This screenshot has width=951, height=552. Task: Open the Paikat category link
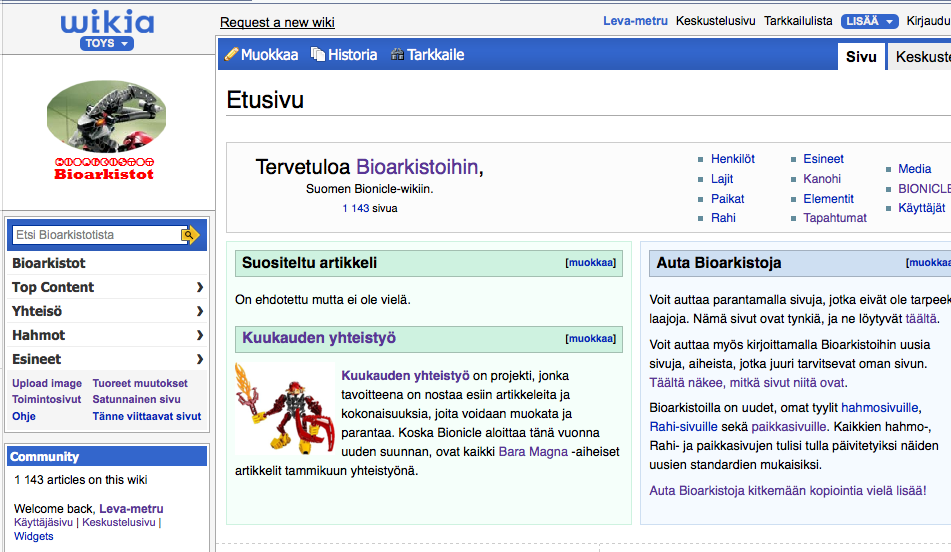727,199
